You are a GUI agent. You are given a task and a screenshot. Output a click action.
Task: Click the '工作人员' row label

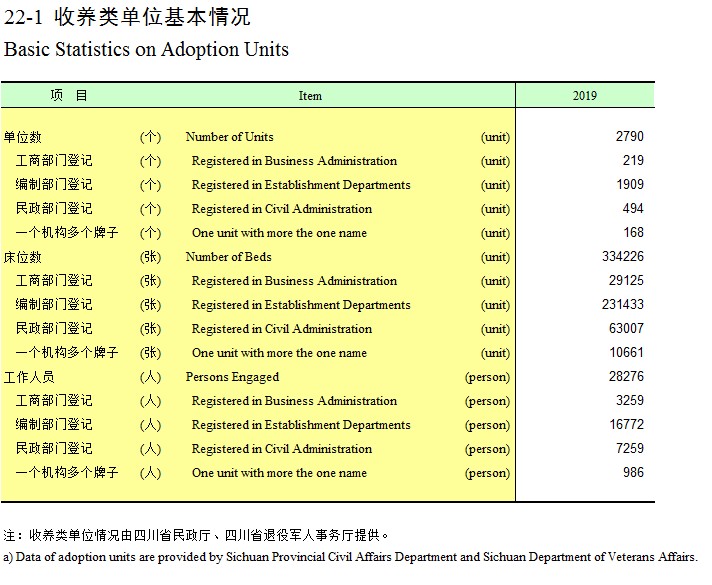(x=29, y=377)
